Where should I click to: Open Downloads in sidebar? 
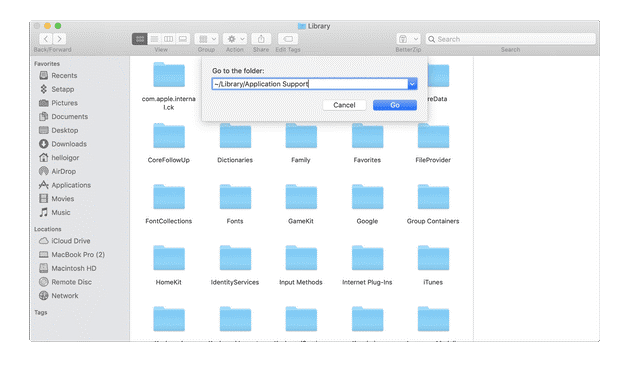pos(63,144)
